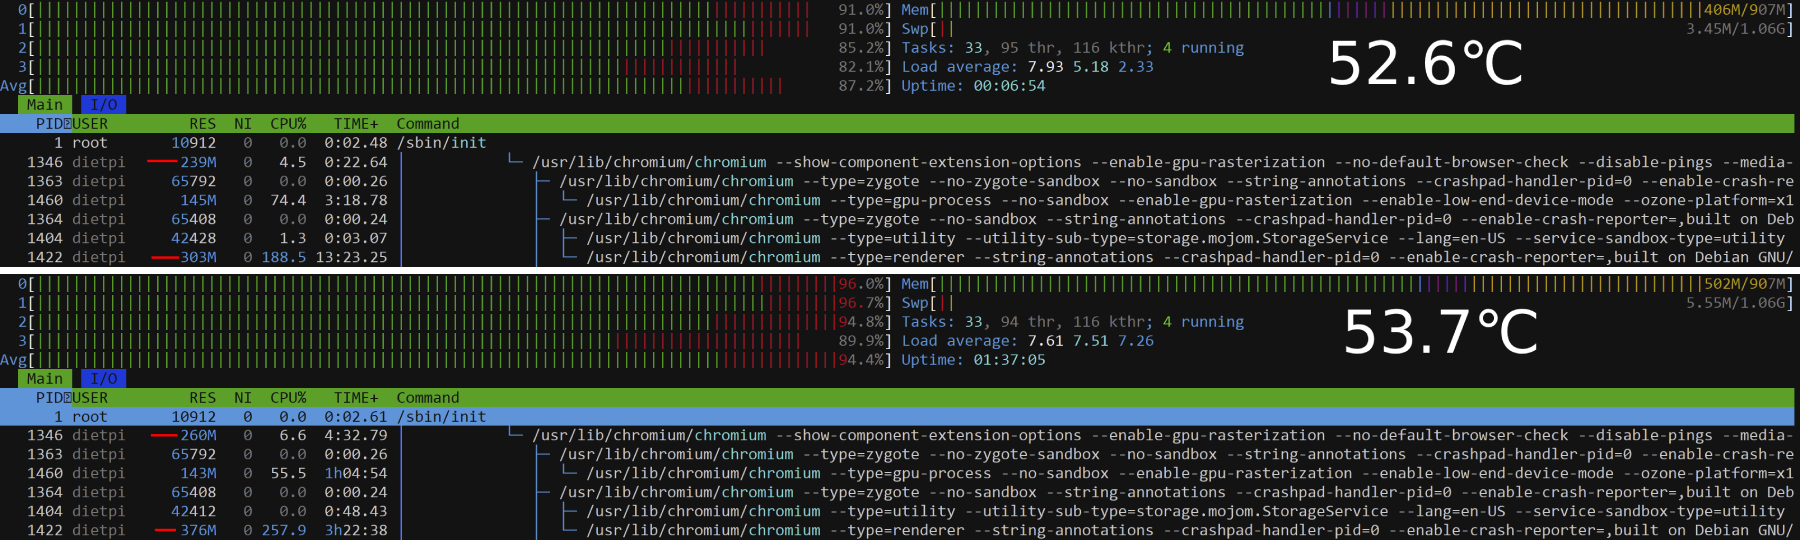The image size is (1800, 540).
Task: Click the red marker beside 376M
Action: click(165, 531)
